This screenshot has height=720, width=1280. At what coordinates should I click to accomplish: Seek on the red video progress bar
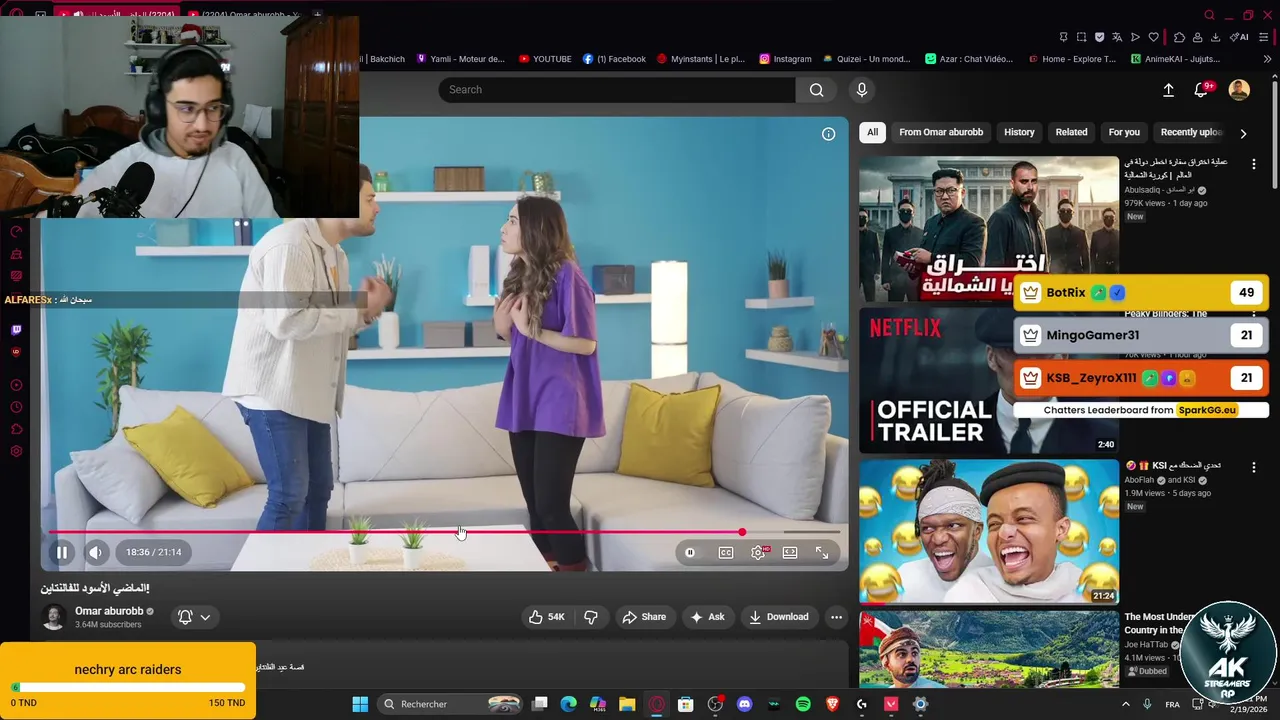(445, 532)
